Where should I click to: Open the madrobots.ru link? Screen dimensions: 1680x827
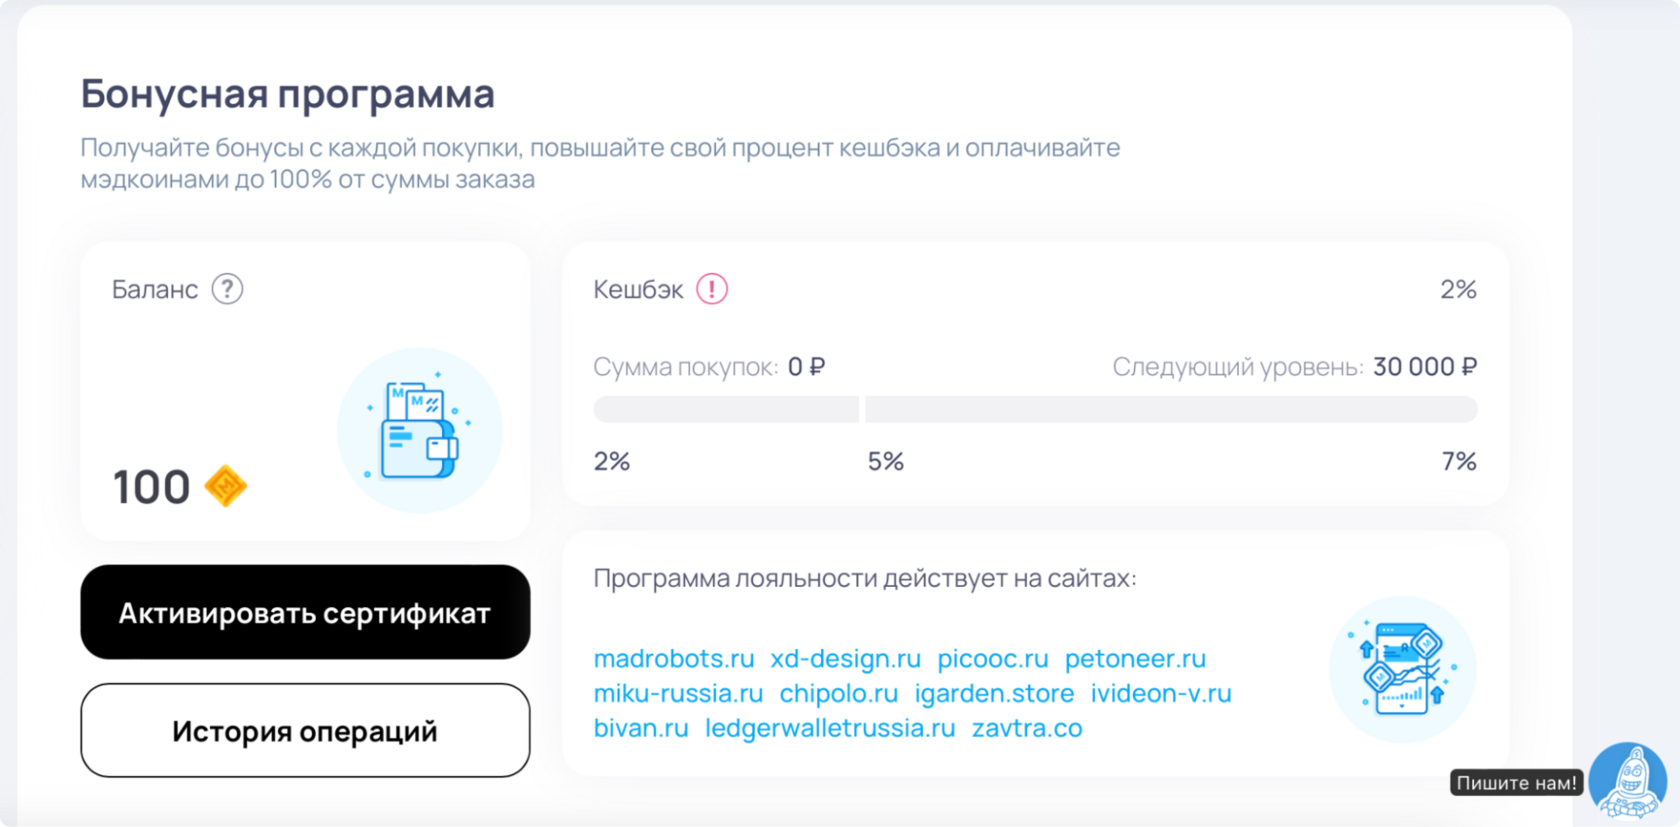(x=674, y=659)
